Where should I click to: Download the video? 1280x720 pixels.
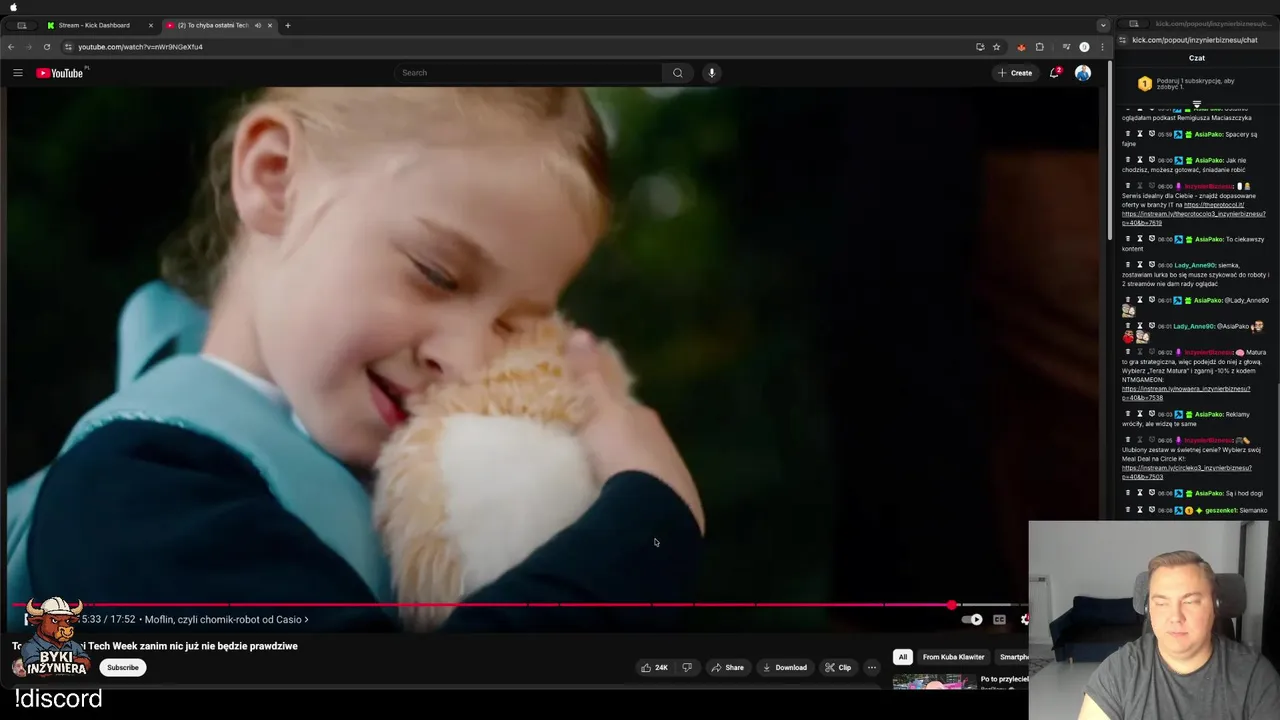tap(784, 667)
